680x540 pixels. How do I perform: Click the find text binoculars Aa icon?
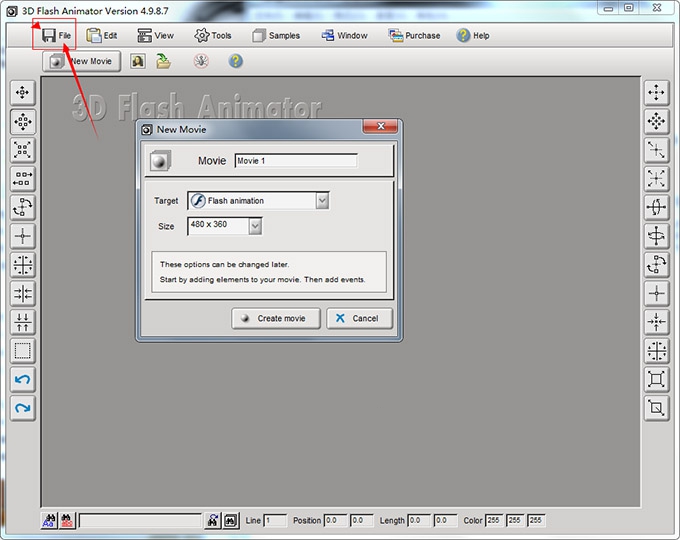click(49, 520)
